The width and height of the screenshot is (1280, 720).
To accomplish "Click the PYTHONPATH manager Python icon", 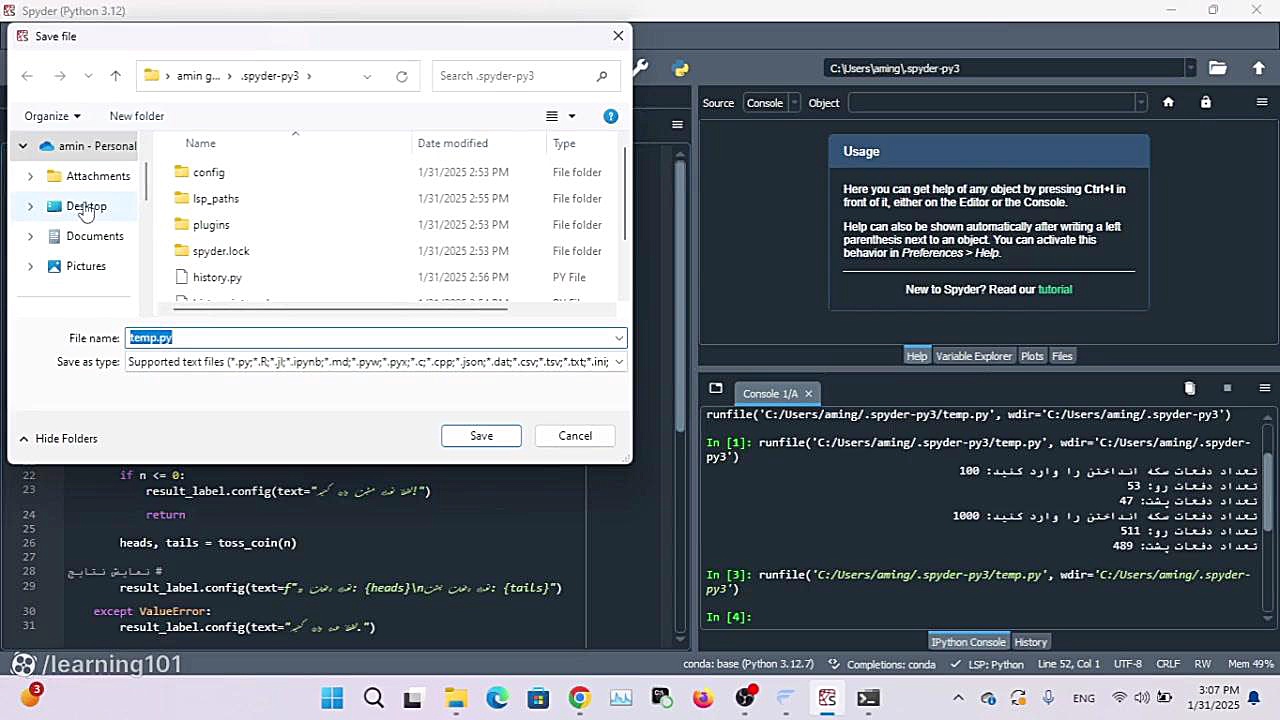I will [681, 68].
